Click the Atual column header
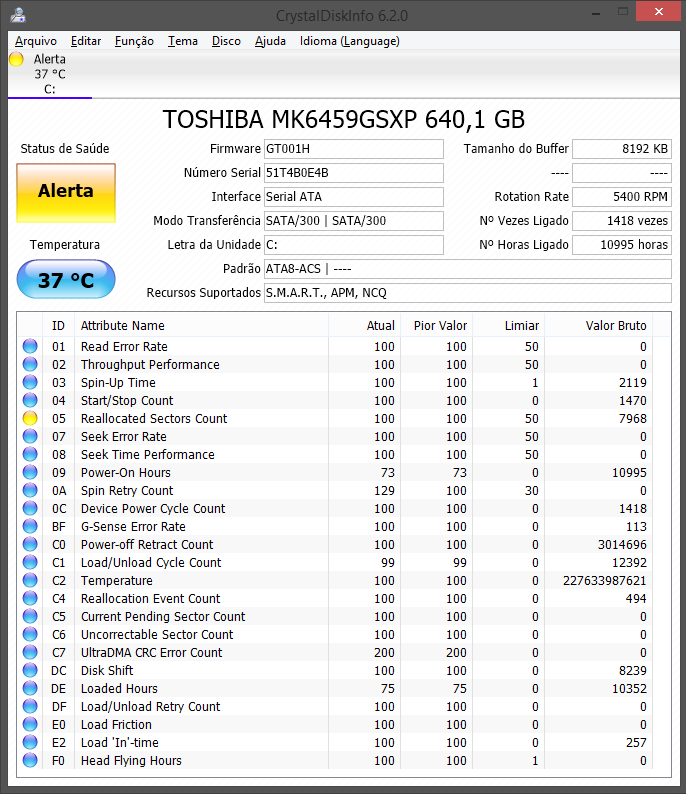686x794 pixels. 365,326
